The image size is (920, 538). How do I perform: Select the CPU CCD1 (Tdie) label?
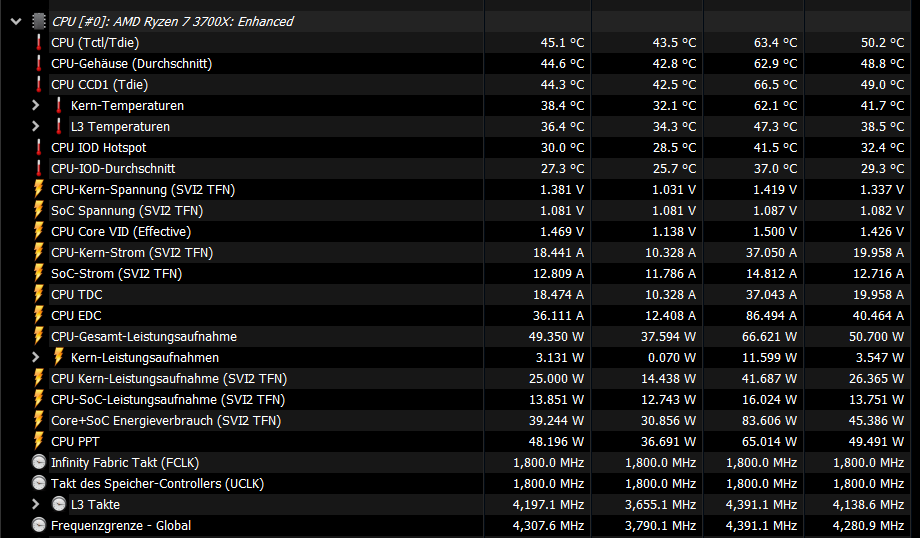pos(100,84)
